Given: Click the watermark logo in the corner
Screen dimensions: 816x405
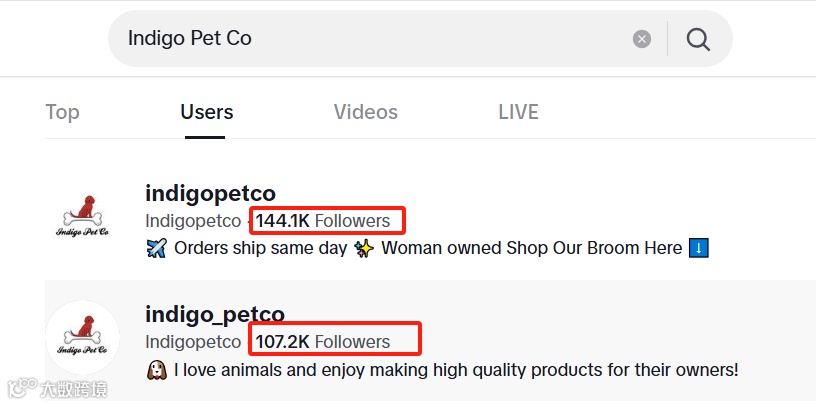Looking at the screenshot, I should pyautogui.click(x=56, y=388).
